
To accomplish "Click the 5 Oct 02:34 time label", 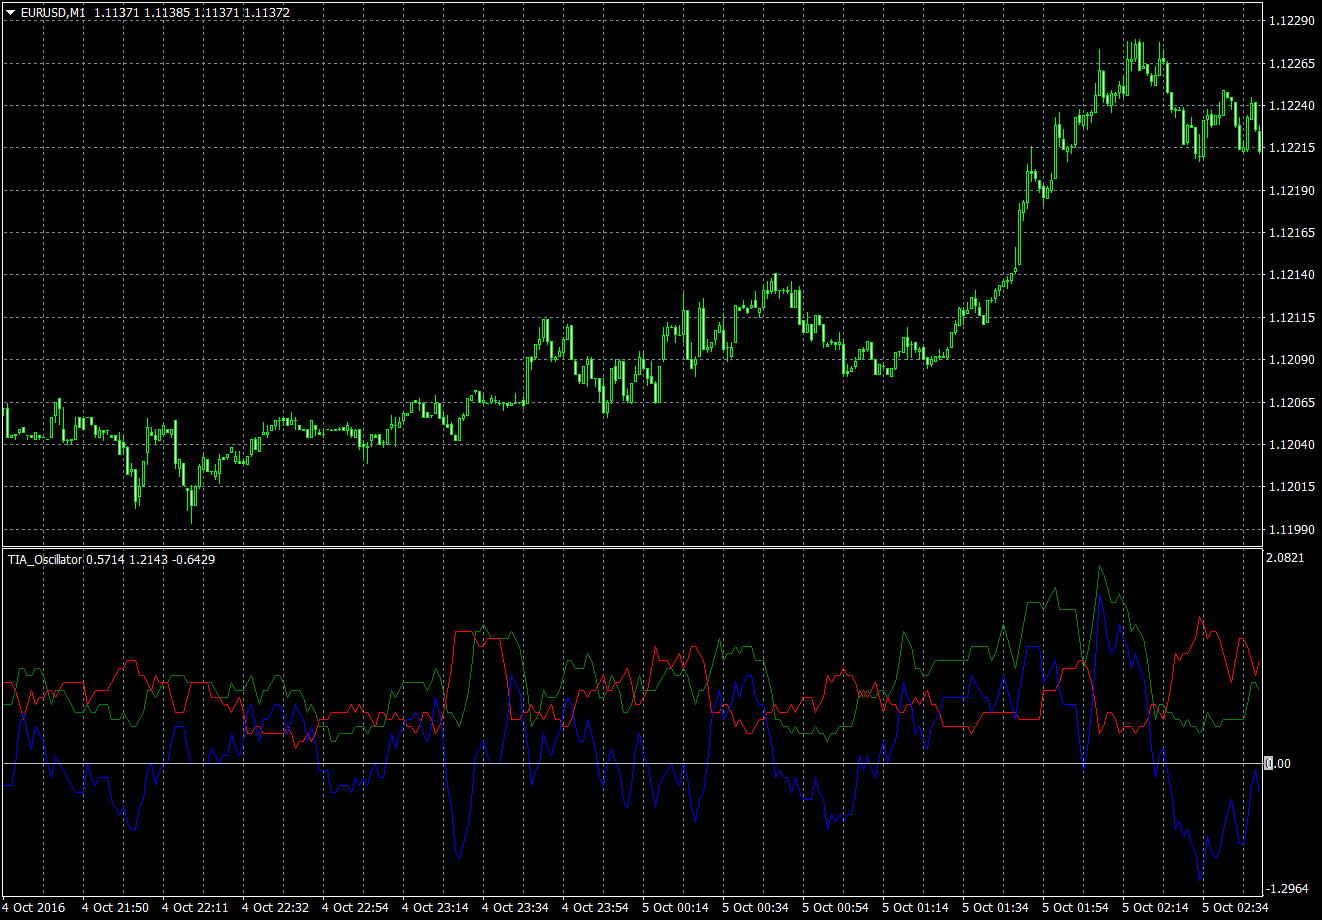I will coord(1236,908).
